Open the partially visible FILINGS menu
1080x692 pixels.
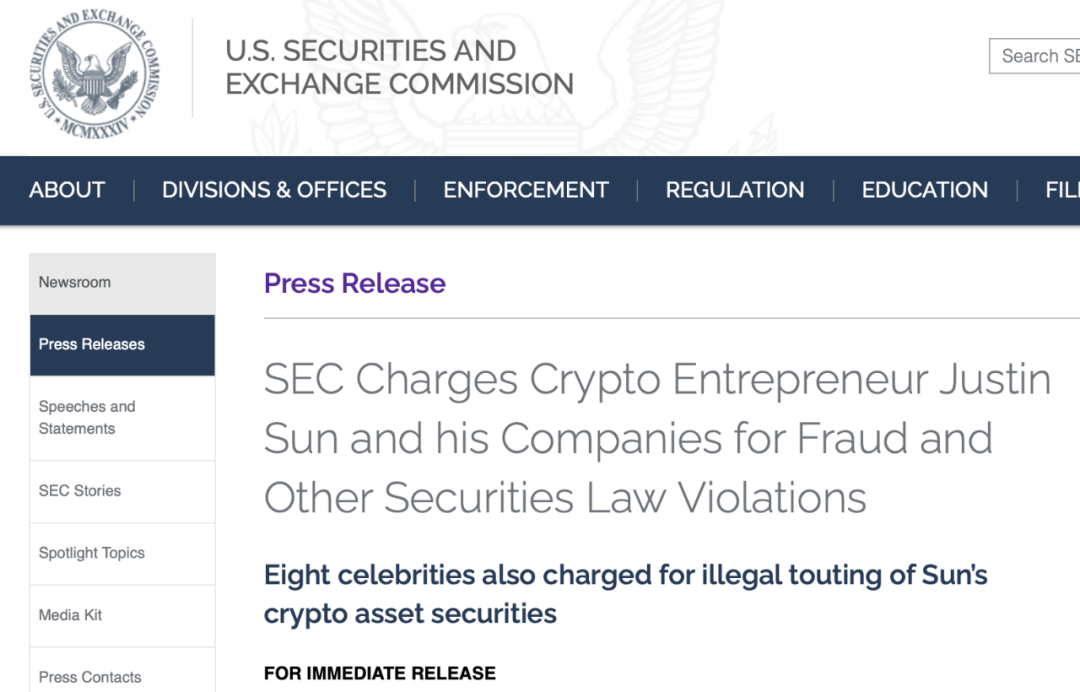1062,190
